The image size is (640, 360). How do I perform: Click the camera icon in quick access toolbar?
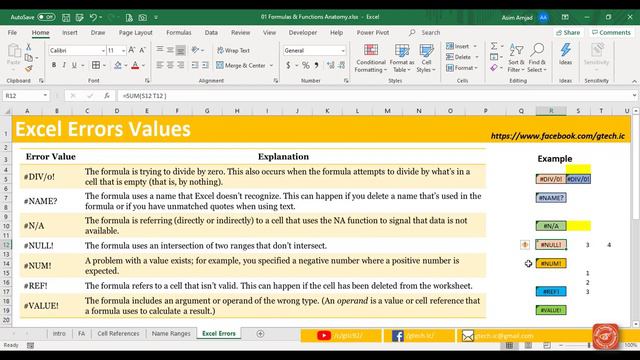(x=142, y=18)
